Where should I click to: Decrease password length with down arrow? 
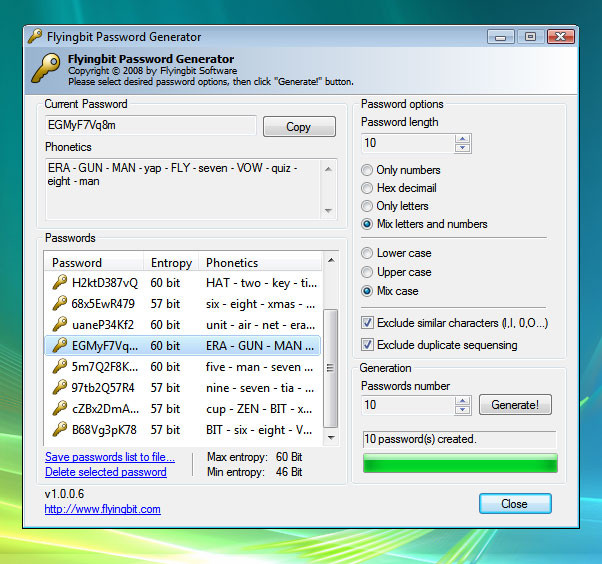point(463,148)
